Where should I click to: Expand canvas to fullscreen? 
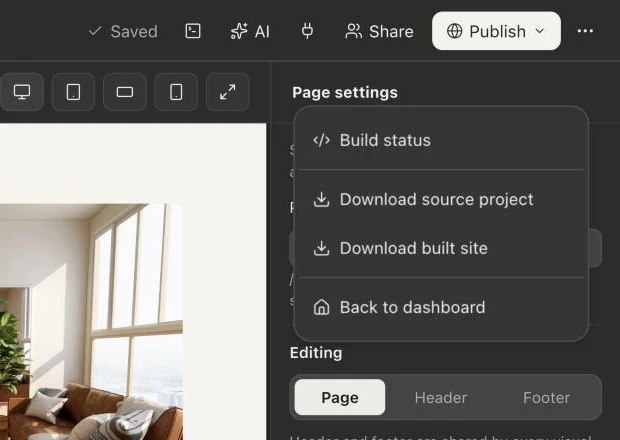tap(227, 92)
